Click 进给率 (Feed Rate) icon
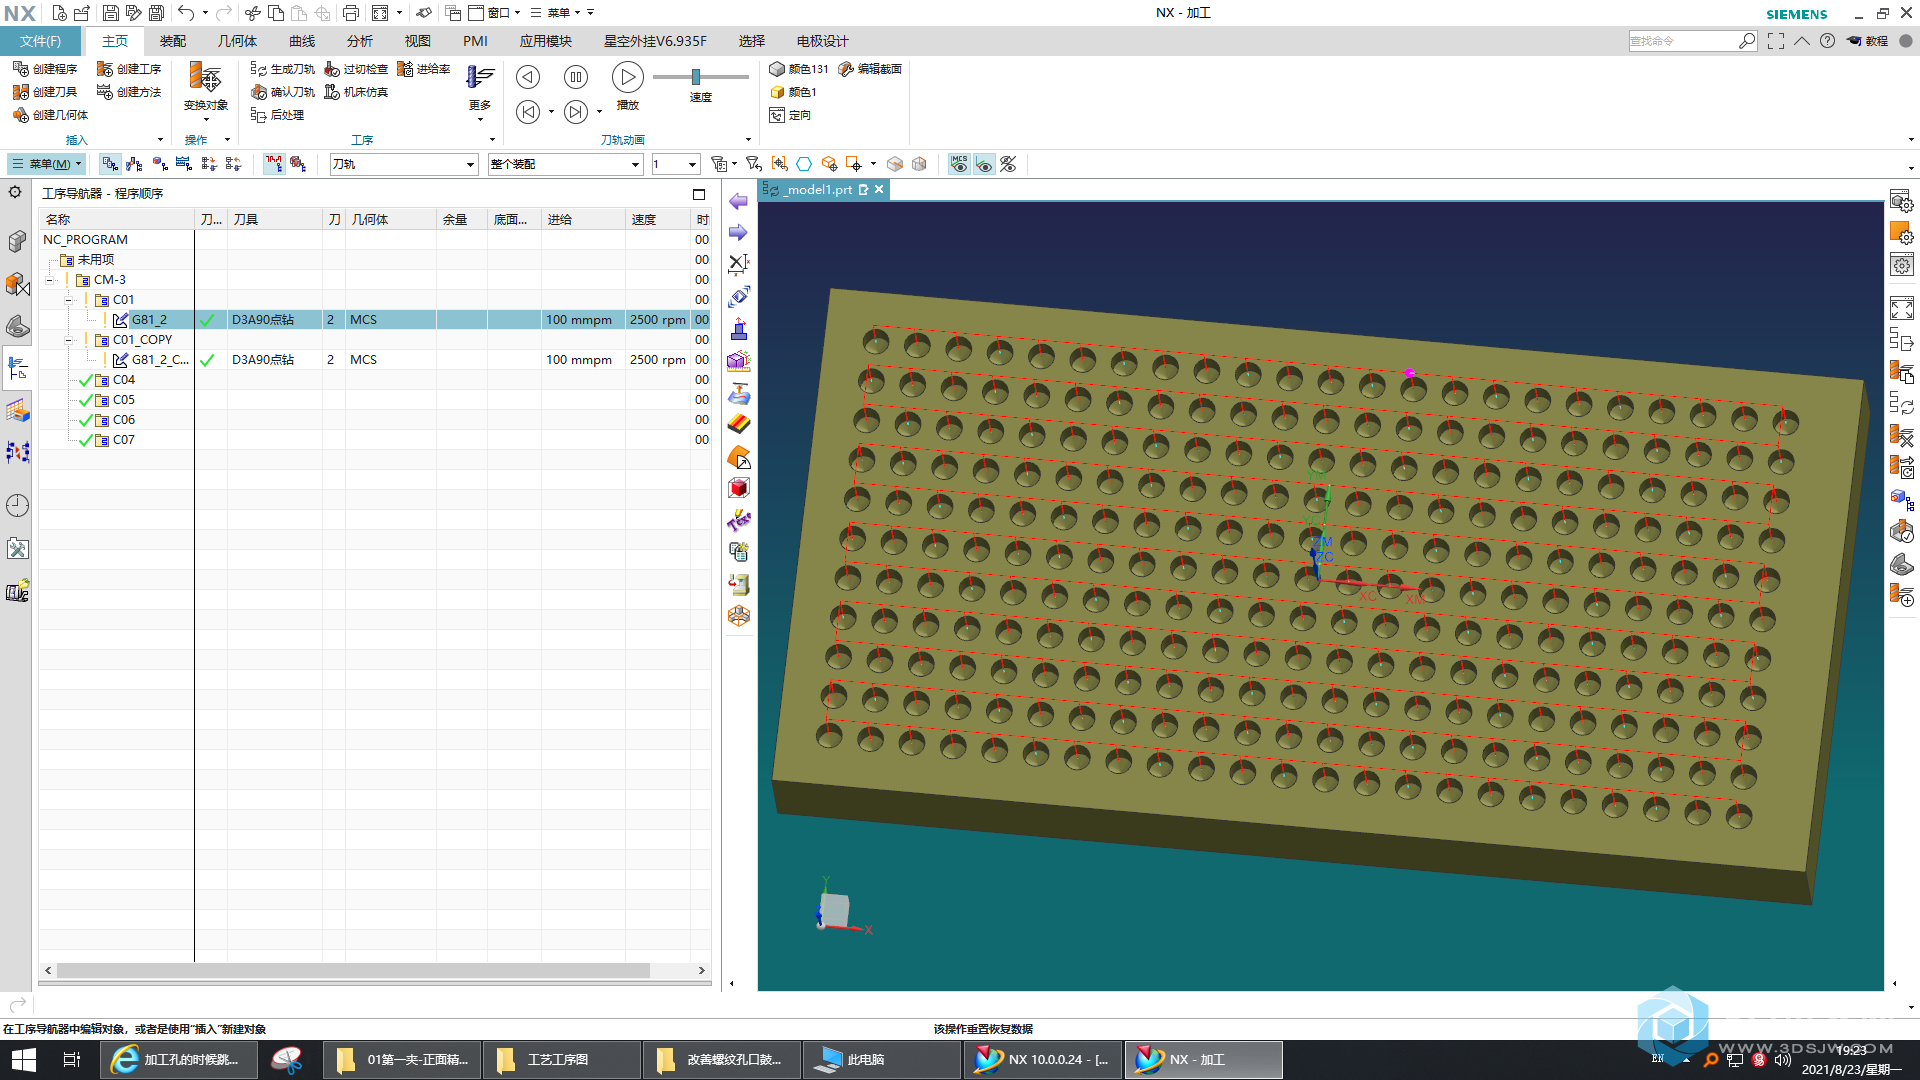Image resolution: width=1920 pixels, height=1080 pixels. coord(405,69)
